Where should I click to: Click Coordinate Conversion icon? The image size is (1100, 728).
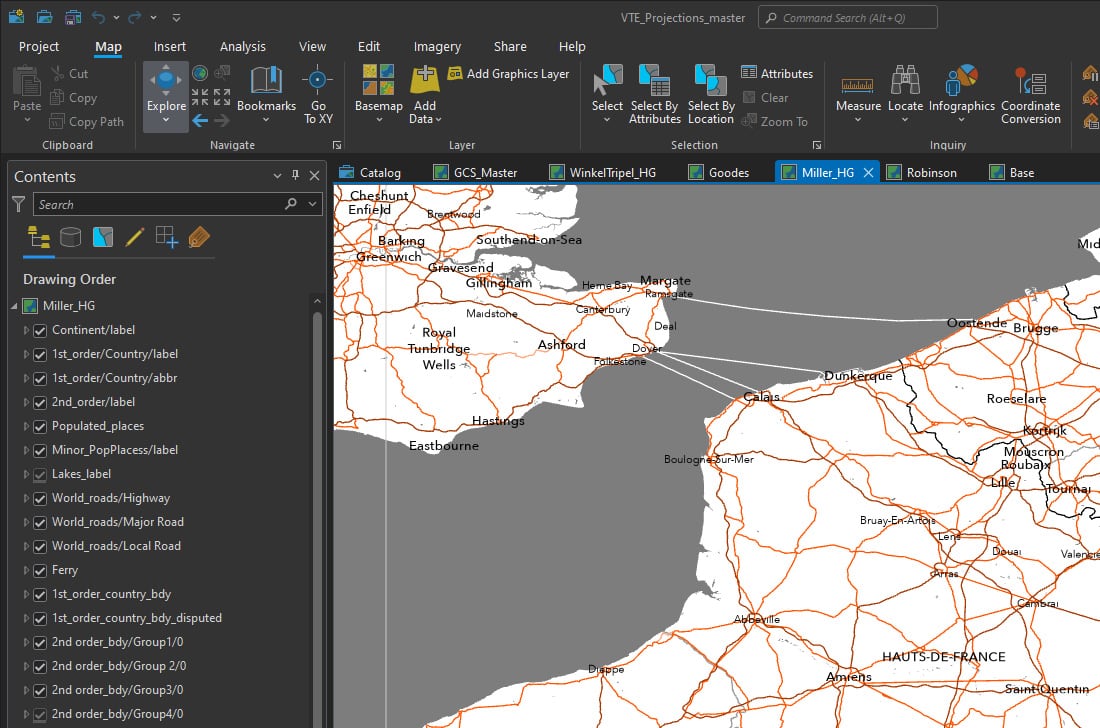pyautogui.click(x=1030, y=82)
